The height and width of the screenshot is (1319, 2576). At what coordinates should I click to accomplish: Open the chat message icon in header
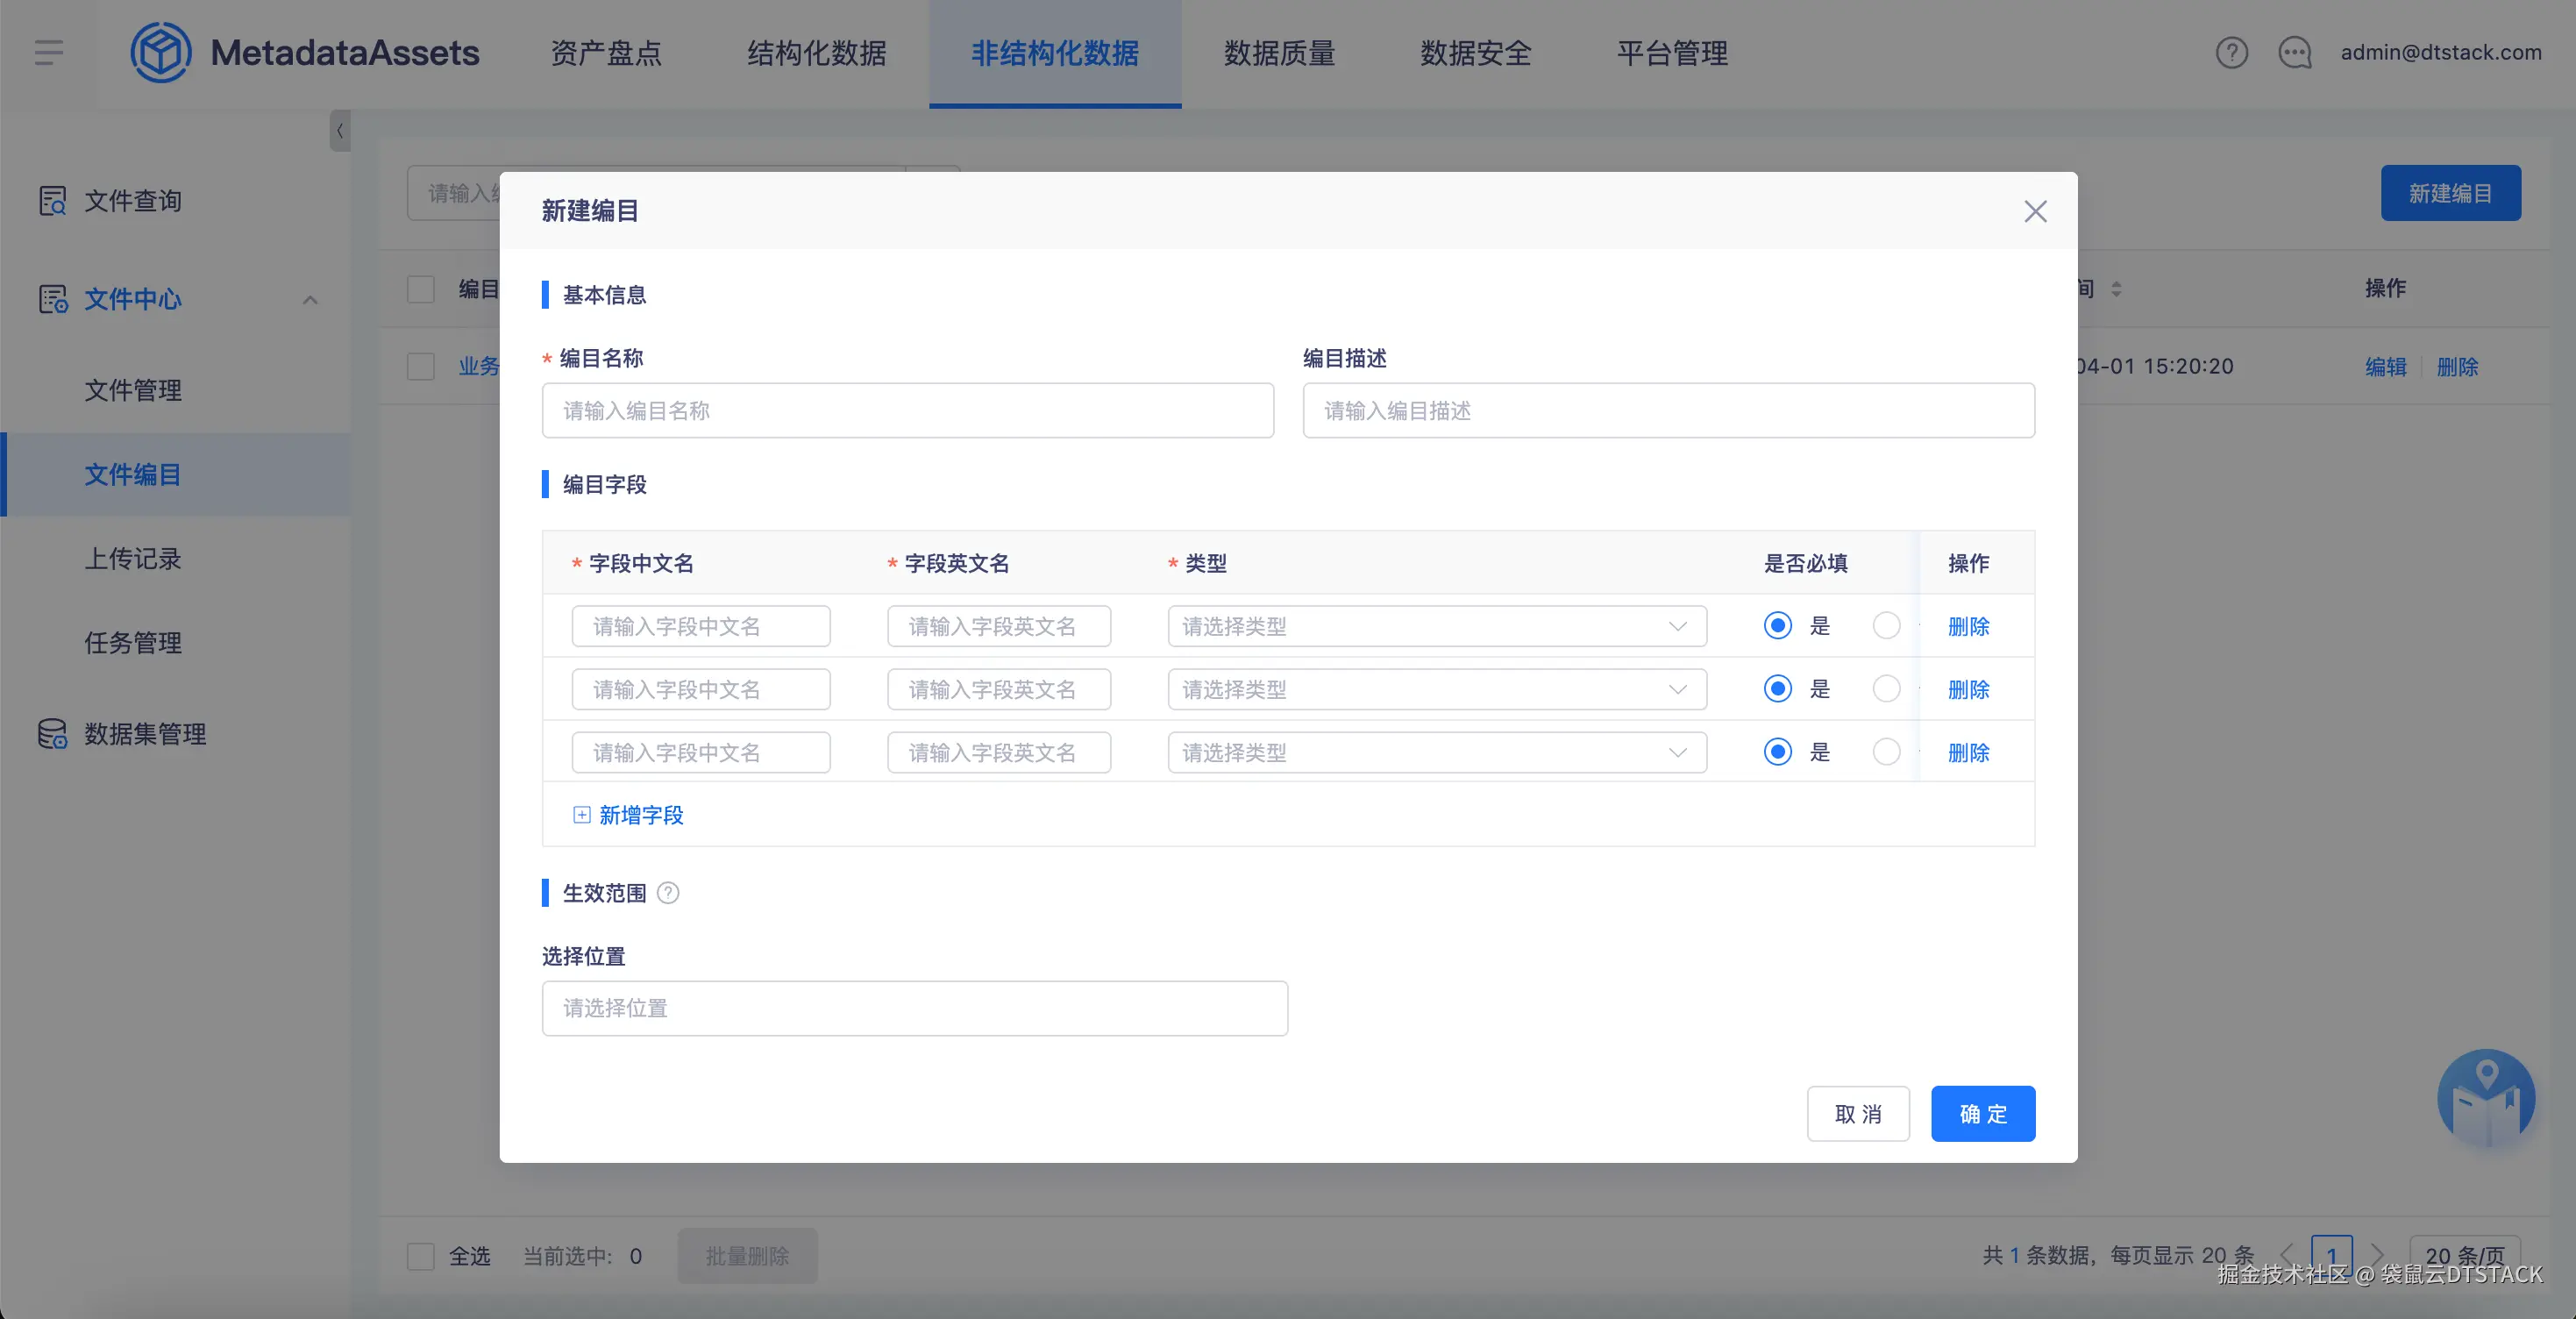(2294, 52)
